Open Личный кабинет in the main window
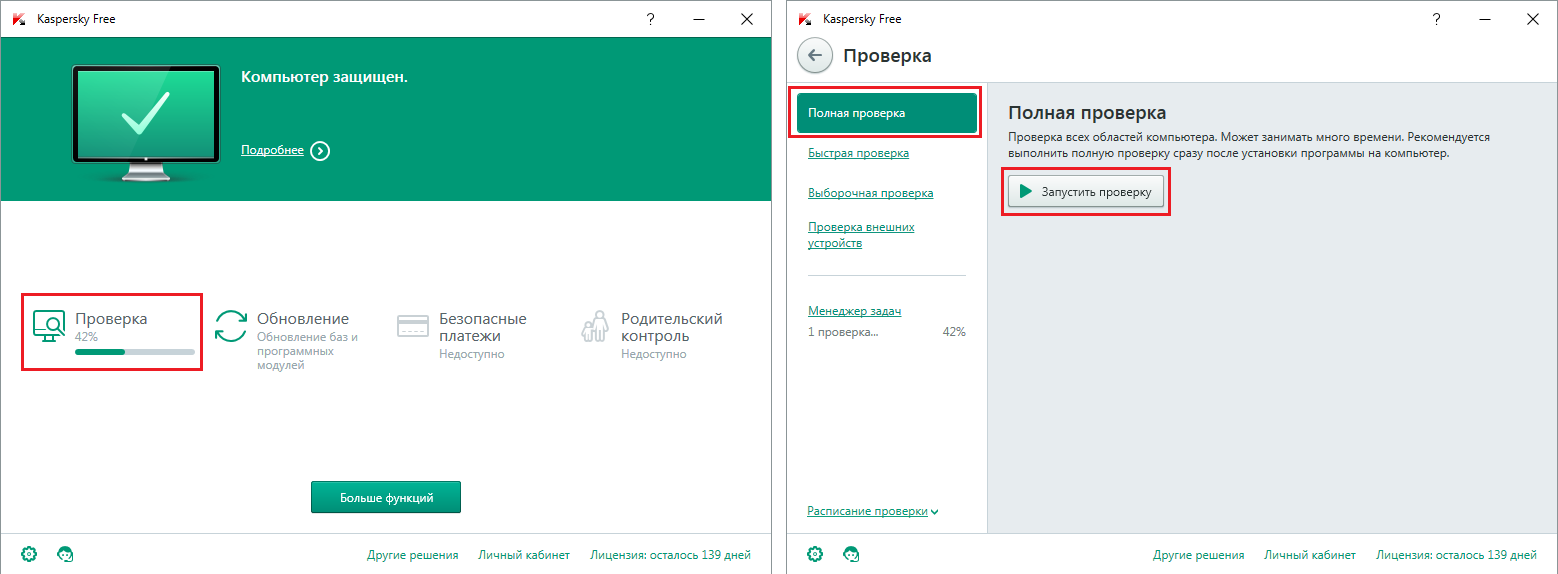Image resolution: width=1558 pixels, height=574 pixels. coord(524,555)
